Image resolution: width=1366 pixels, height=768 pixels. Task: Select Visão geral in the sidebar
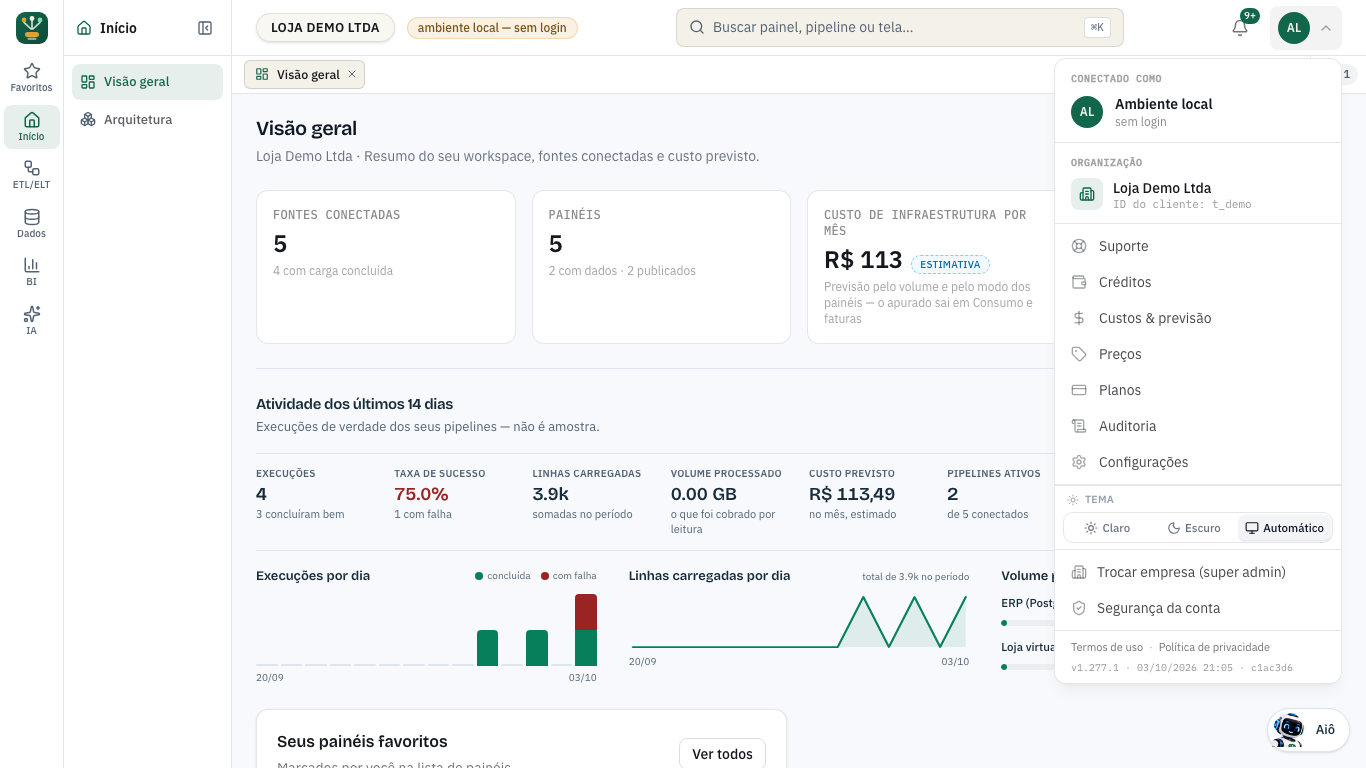click(x=147, y=82)
